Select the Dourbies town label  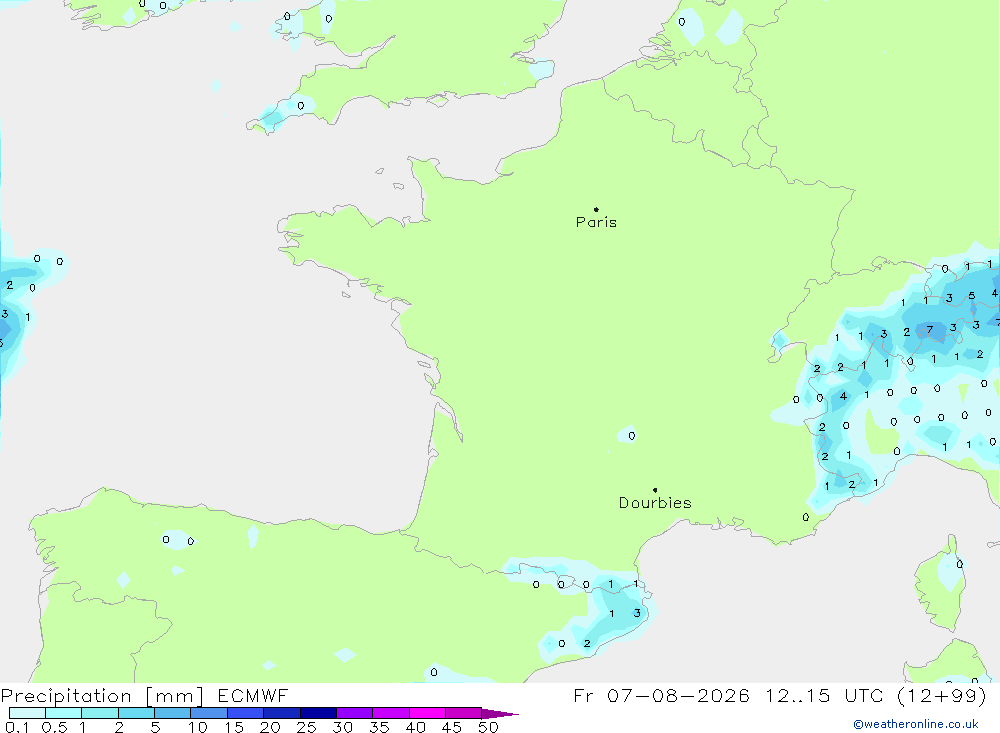click(655, 503)
